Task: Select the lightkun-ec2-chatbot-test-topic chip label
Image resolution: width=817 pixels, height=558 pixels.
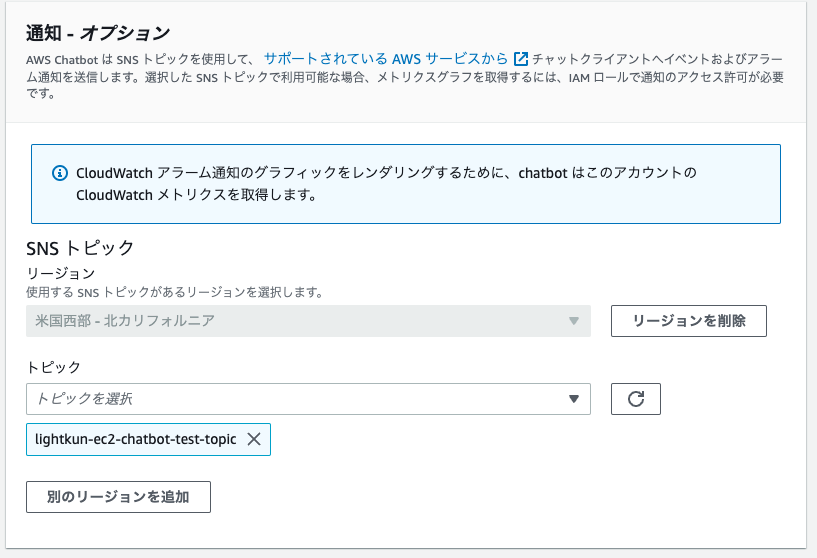Action: click(135, 439)
